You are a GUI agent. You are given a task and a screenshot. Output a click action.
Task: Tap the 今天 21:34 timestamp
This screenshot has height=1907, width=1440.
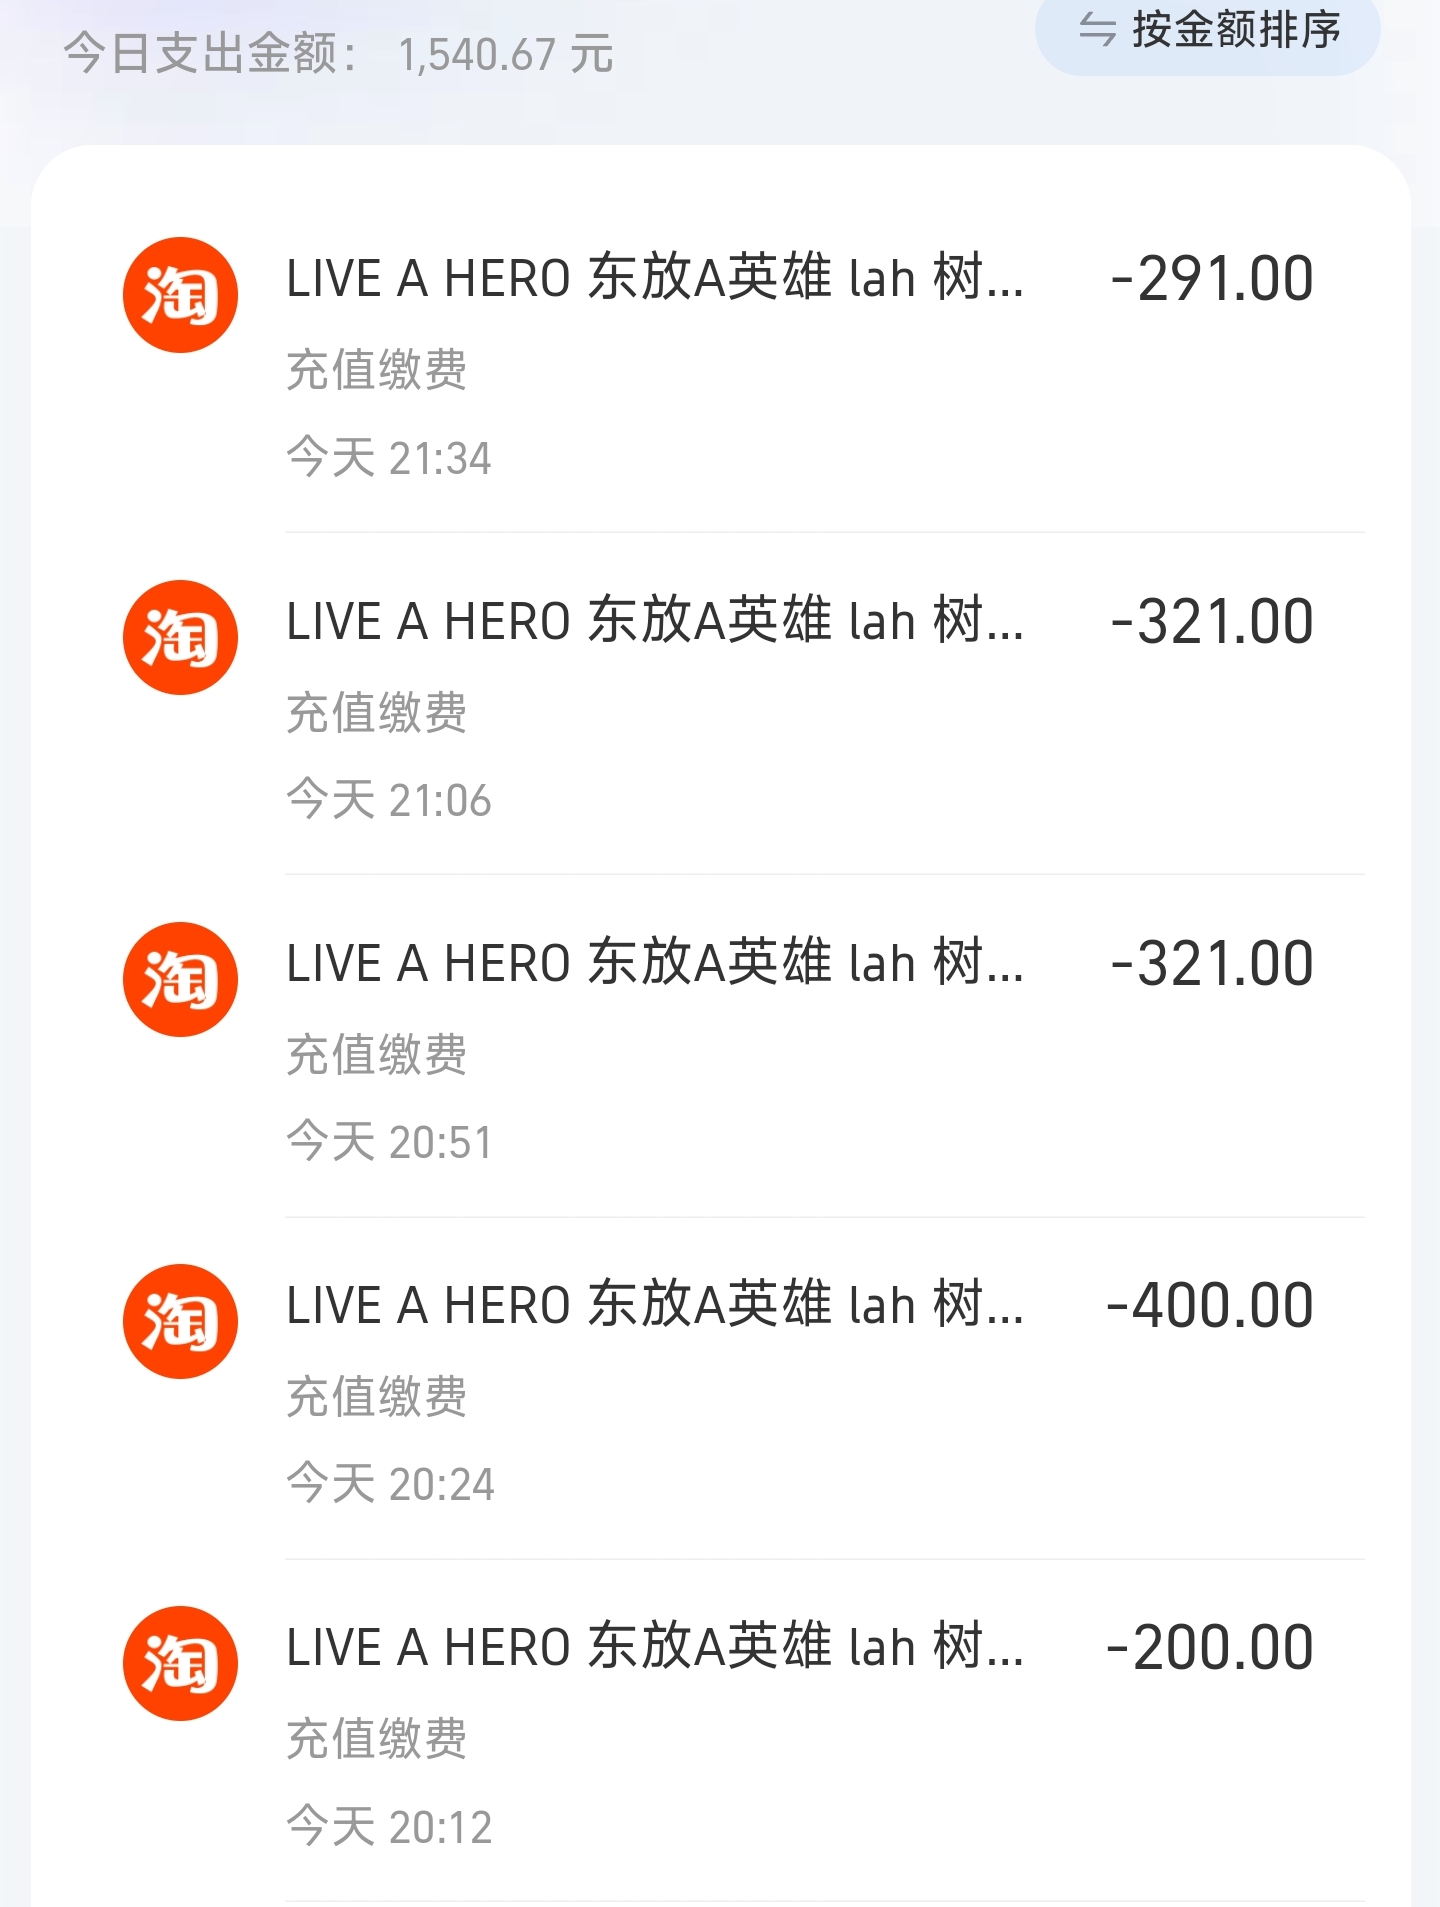(389, 458)
